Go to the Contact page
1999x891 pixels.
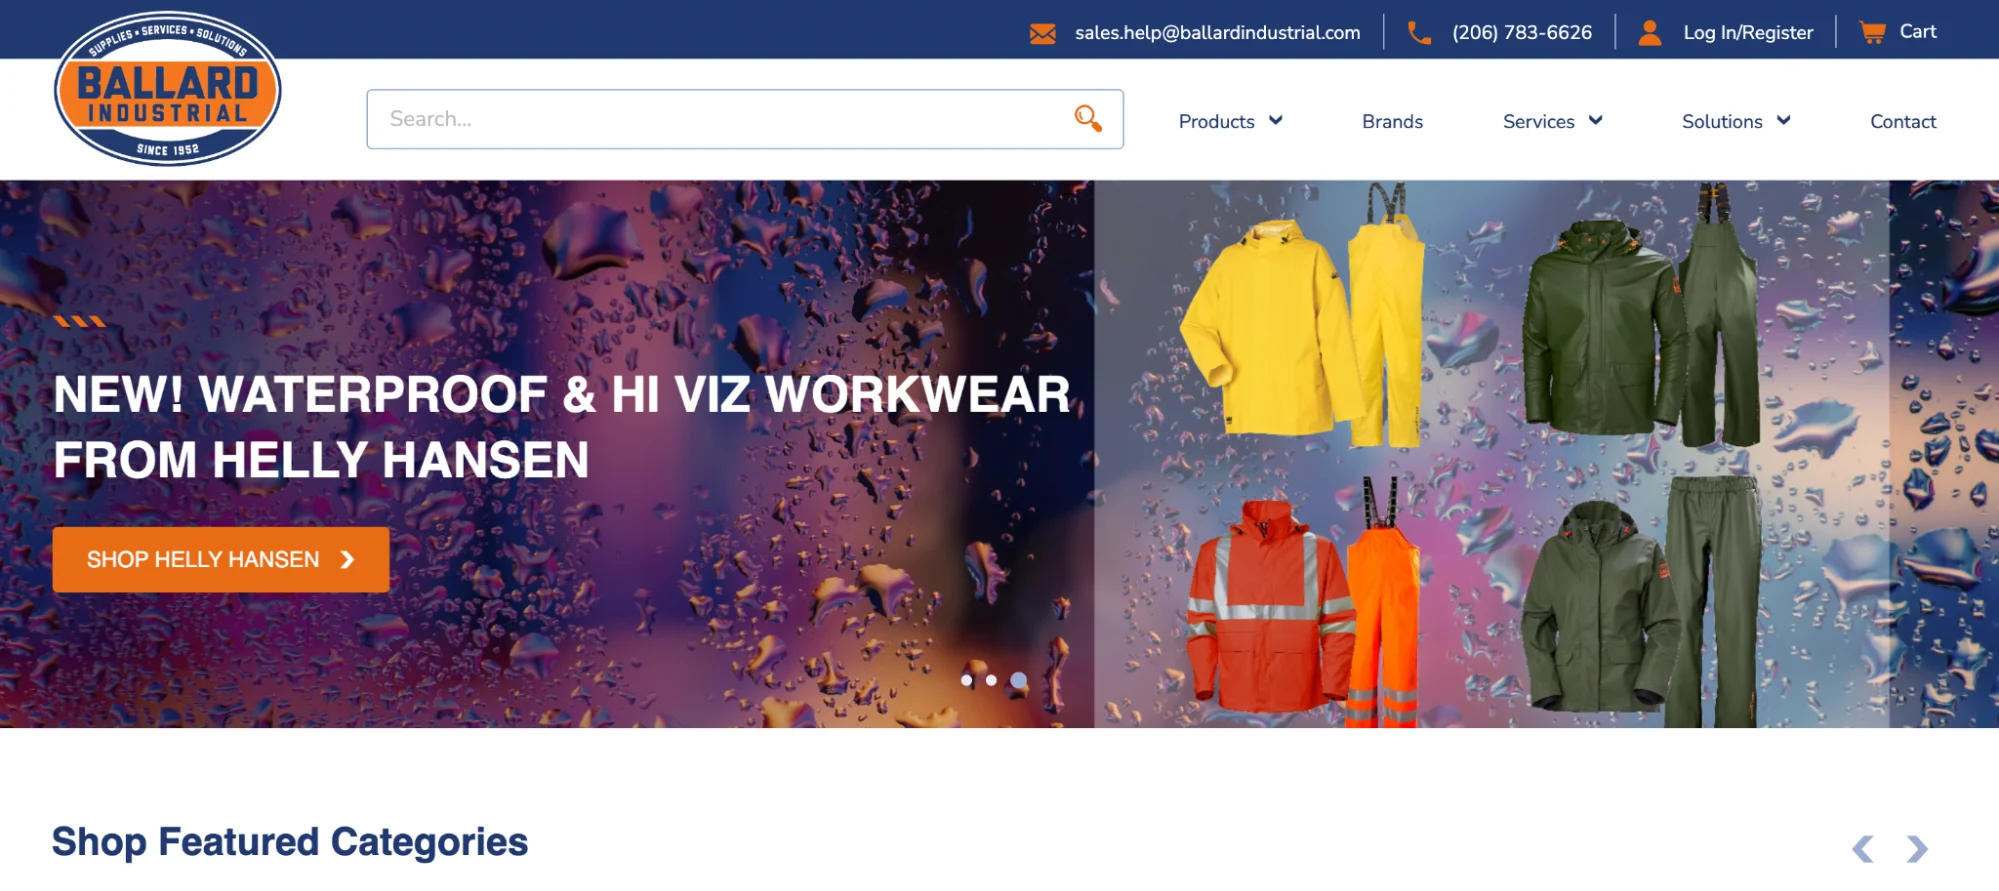pos(1903,122)
